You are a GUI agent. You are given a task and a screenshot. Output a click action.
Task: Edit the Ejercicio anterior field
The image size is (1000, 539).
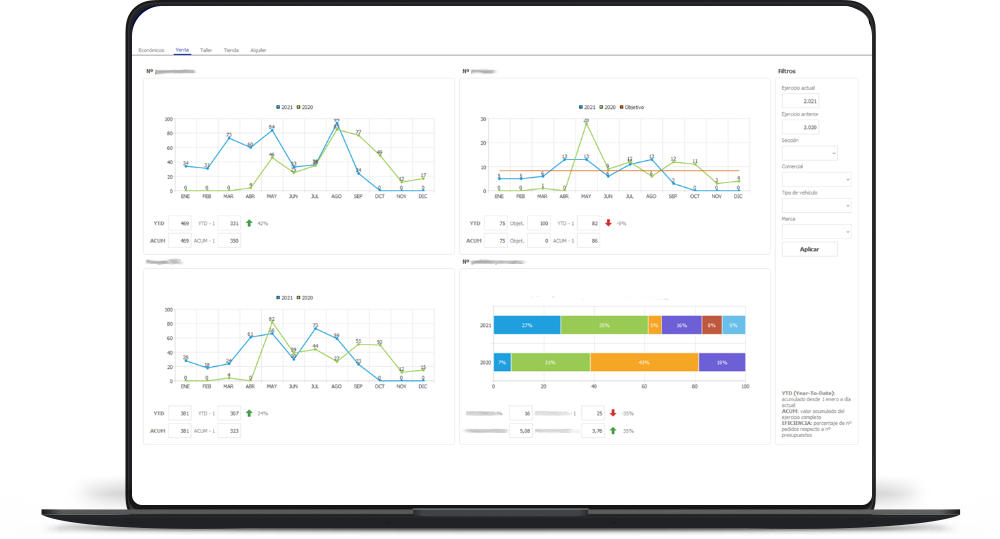click(x=800, y=127)
